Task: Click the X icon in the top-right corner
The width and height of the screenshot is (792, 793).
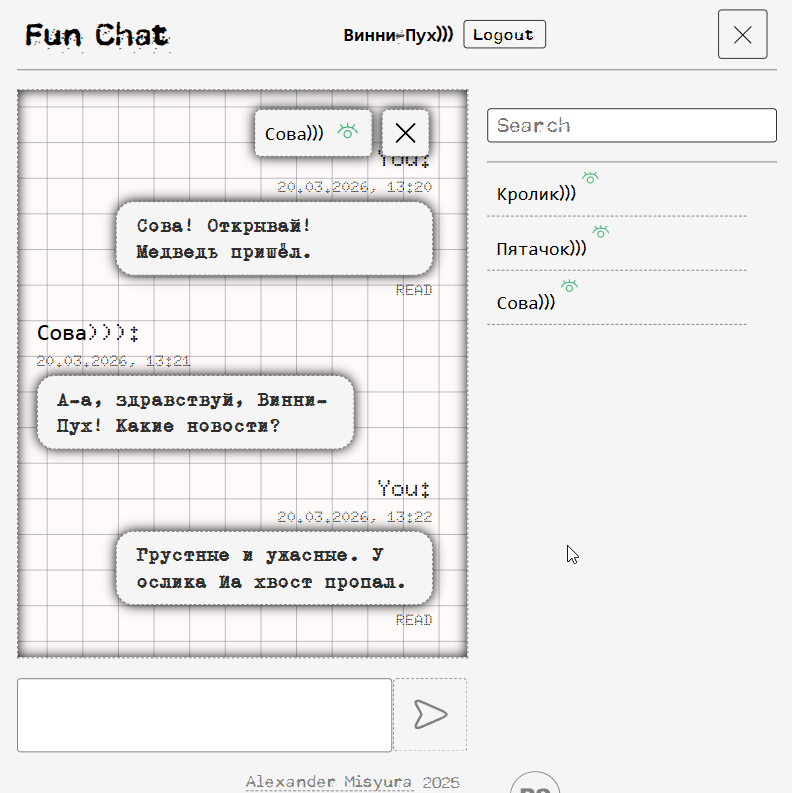Action: click(x=742, y=35)
